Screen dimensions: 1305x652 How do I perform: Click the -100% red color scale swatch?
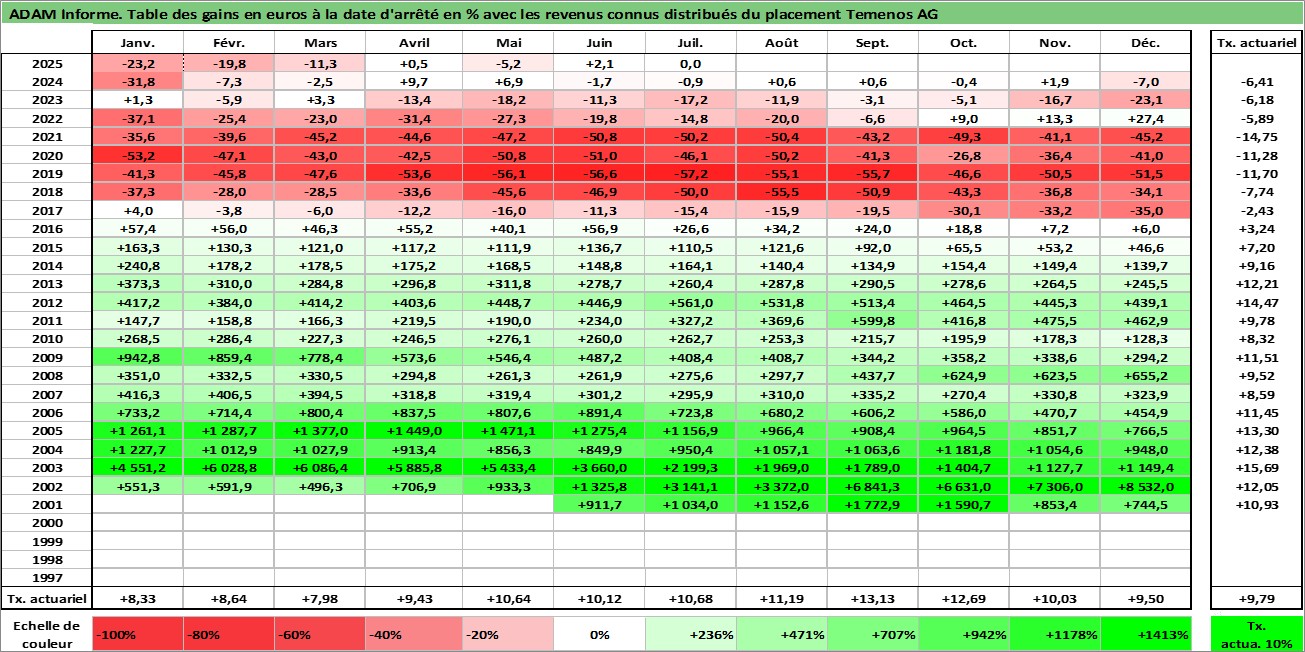[137, 634]
